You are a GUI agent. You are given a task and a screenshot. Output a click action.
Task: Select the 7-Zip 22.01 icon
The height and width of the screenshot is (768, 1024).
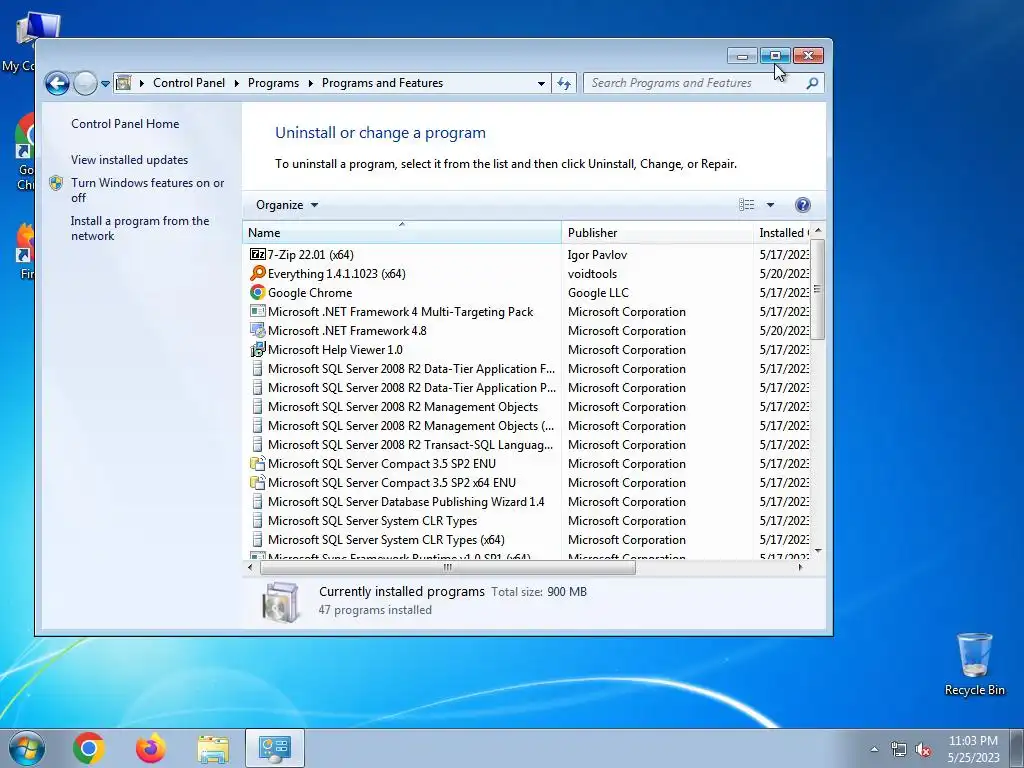[257, 254]
